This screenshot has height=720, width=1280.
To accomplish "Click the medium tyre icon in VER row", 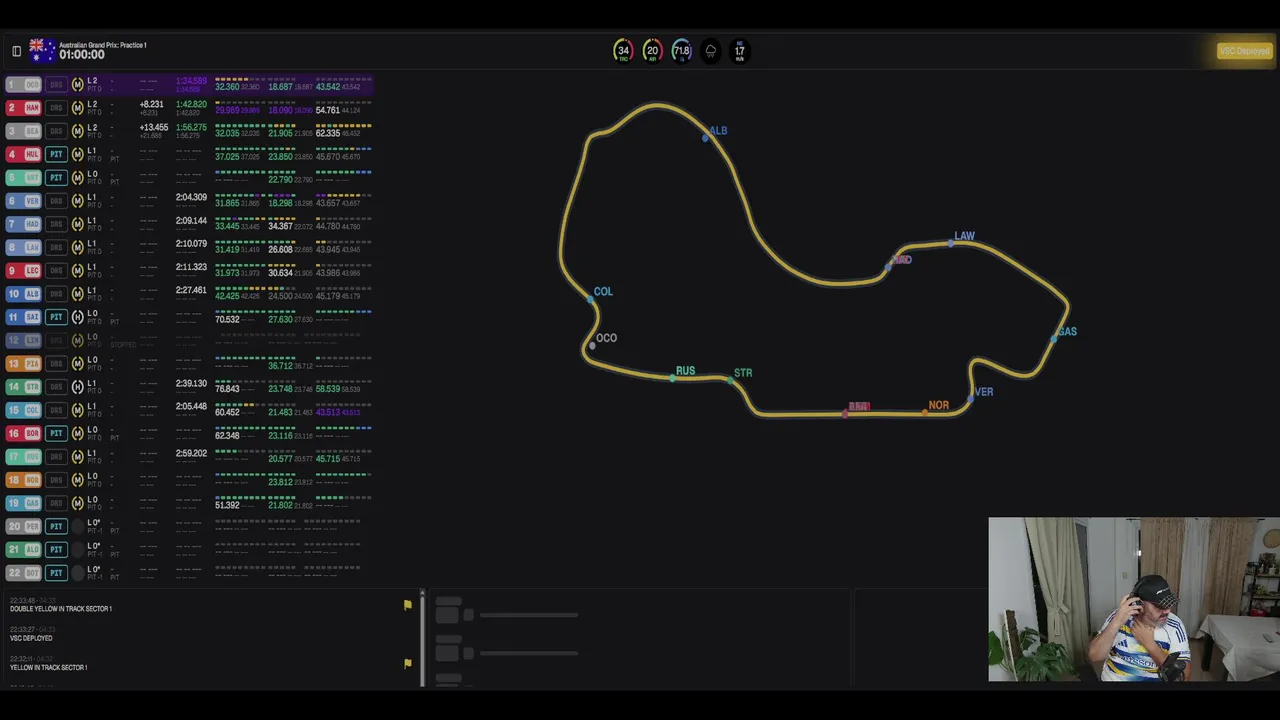I will (78, 201).
